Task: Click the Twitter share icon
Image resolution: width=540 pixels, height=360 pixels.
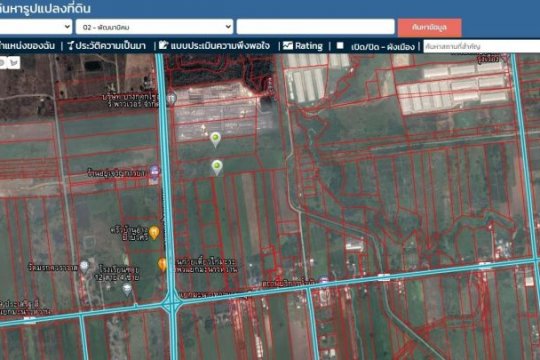Action: [14, 63]
